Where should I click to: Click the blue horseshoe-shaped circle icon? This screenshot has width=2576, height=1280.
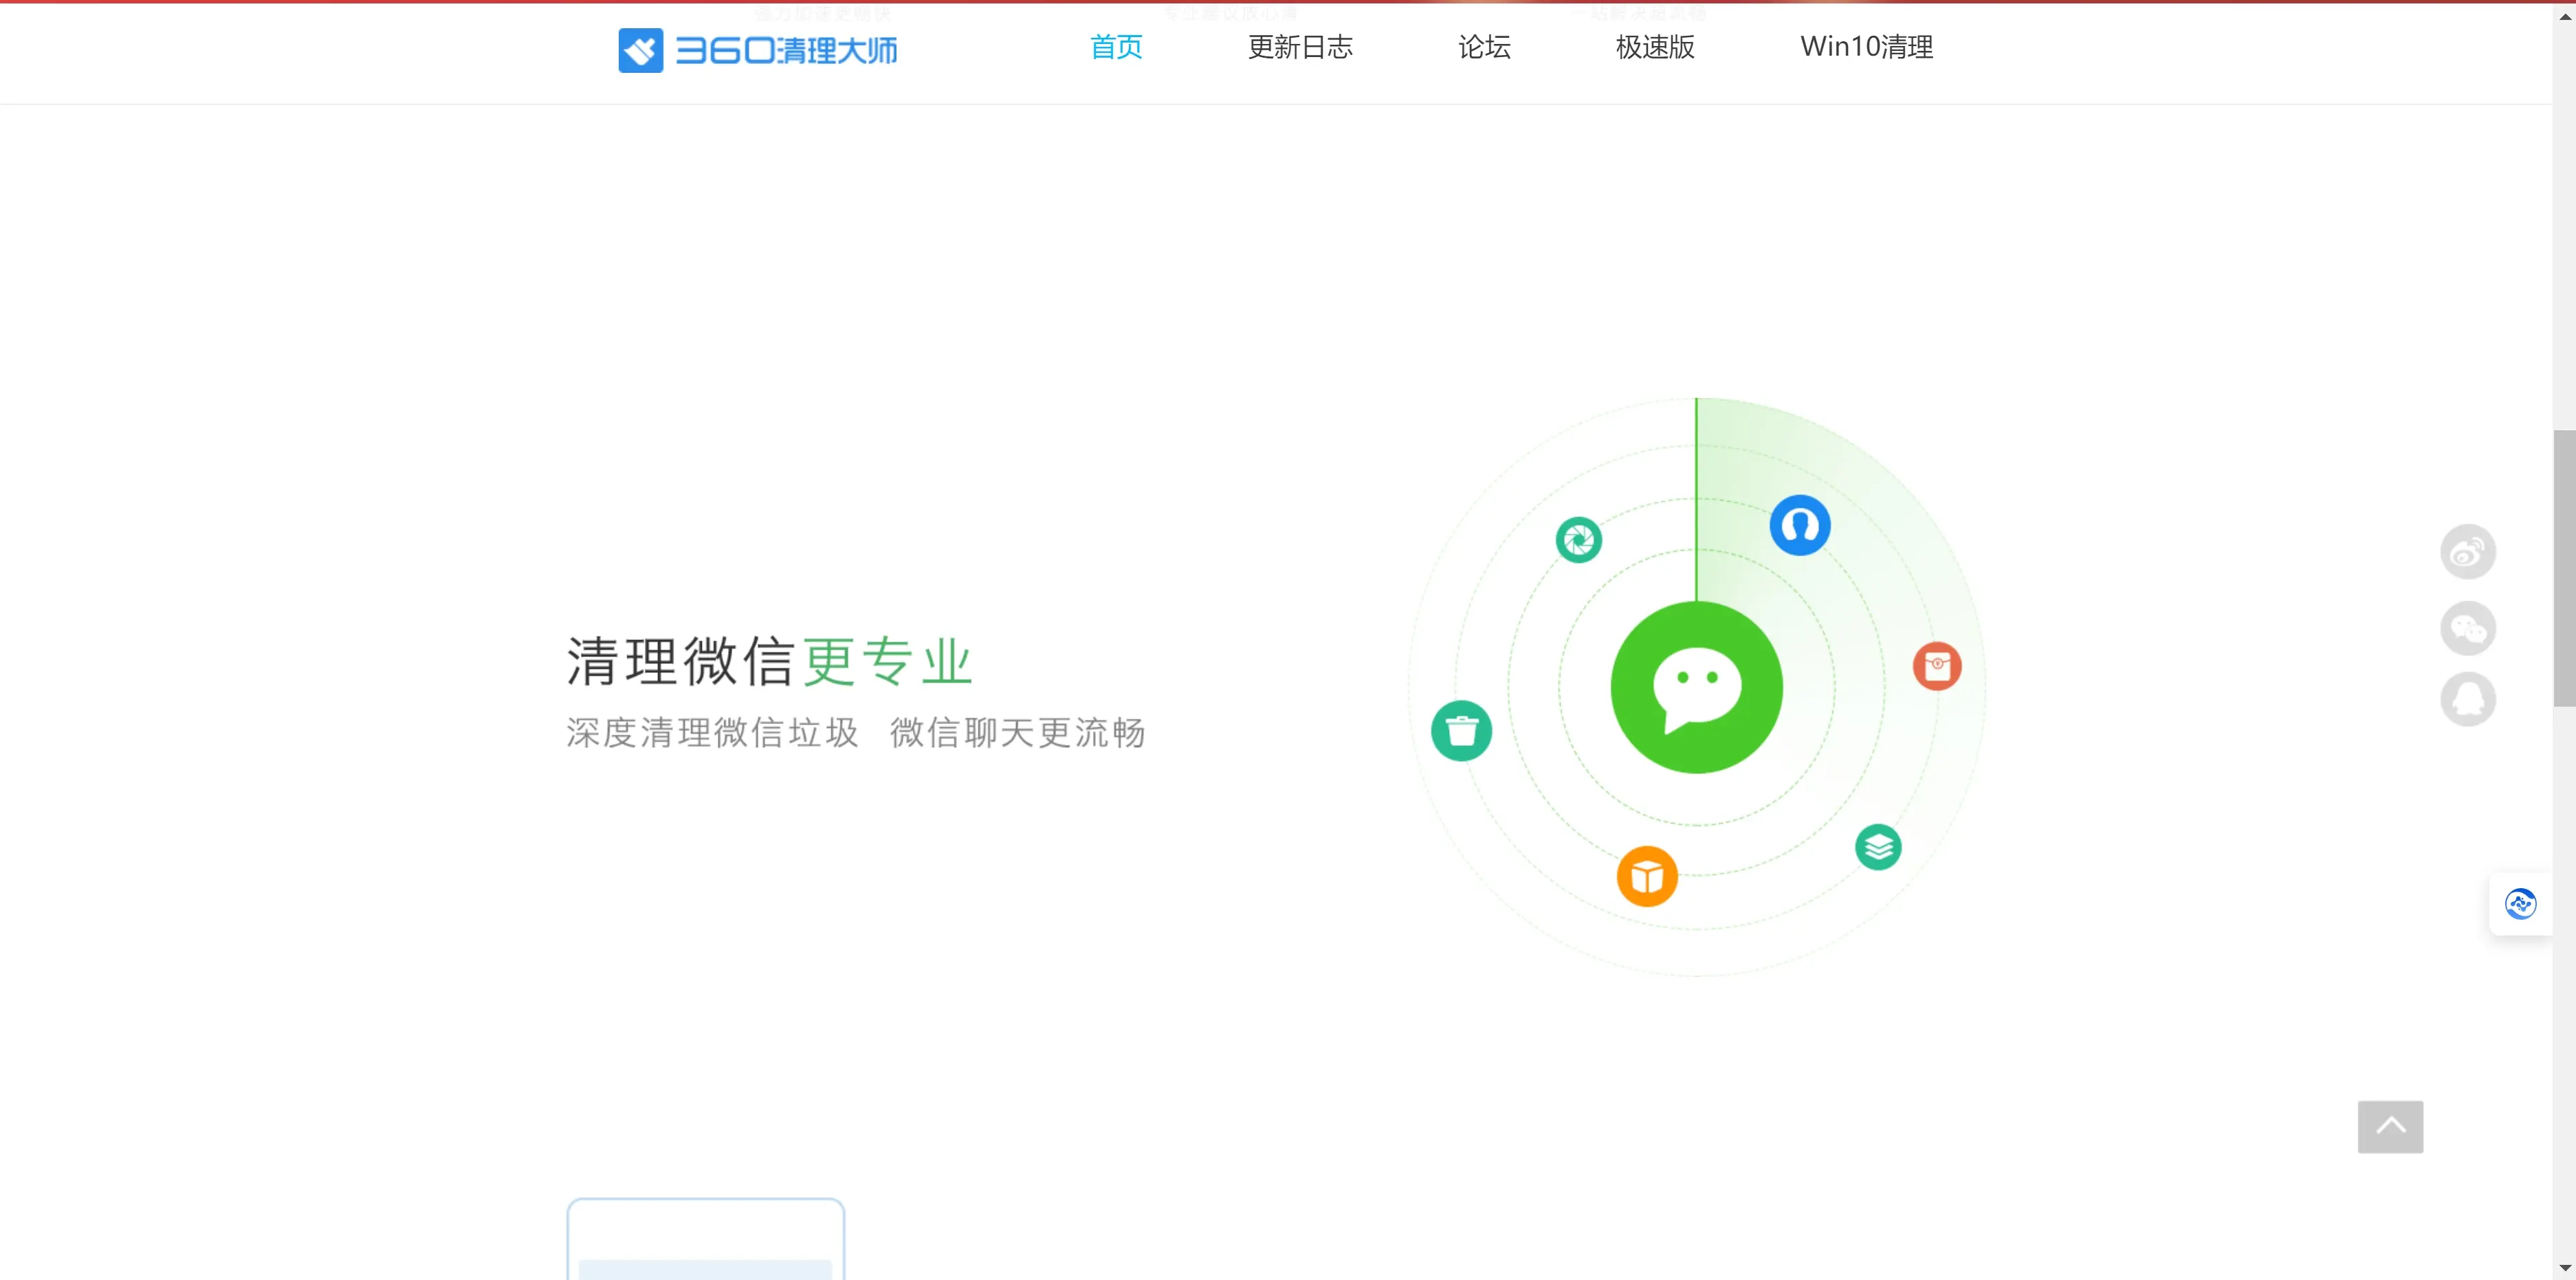(x=1800, y=525)
